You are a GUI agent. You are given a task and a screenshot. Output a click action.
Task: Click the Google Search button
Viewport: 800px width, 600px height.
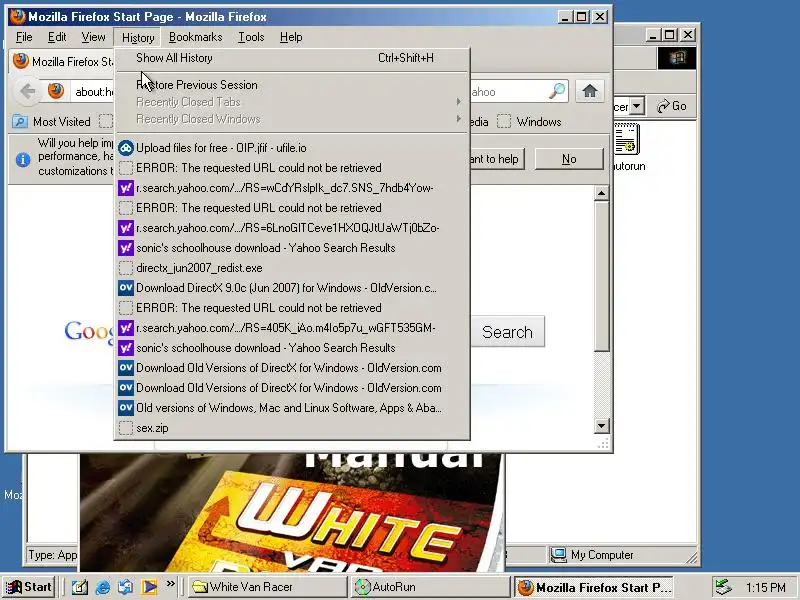tap(507, 332)
